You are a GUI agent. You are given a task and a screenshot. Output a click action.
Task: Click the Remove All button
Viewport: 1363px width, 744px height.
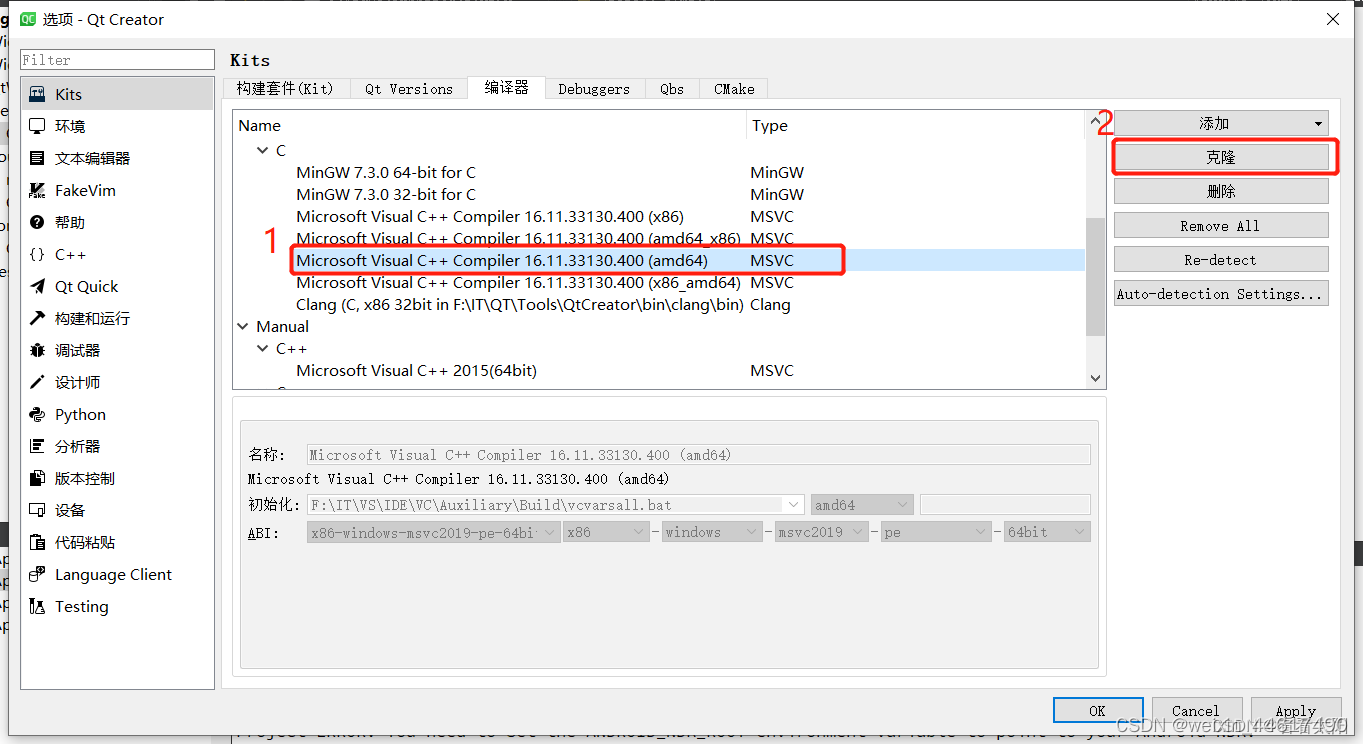click(1221, 225)
